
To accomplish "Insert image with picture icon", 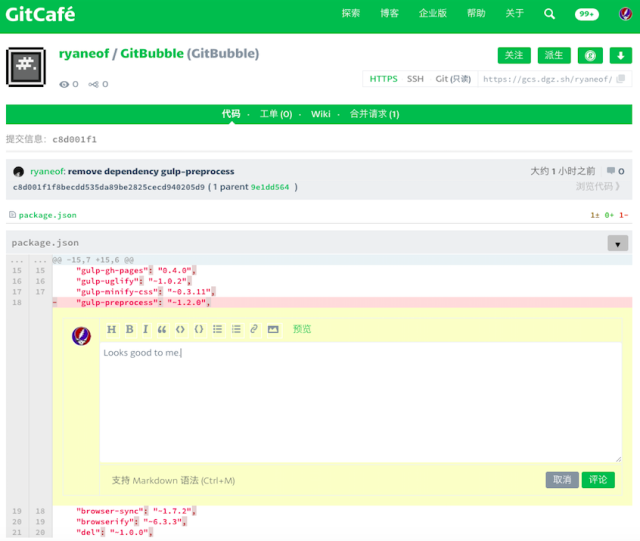I will tap(273, 329).
